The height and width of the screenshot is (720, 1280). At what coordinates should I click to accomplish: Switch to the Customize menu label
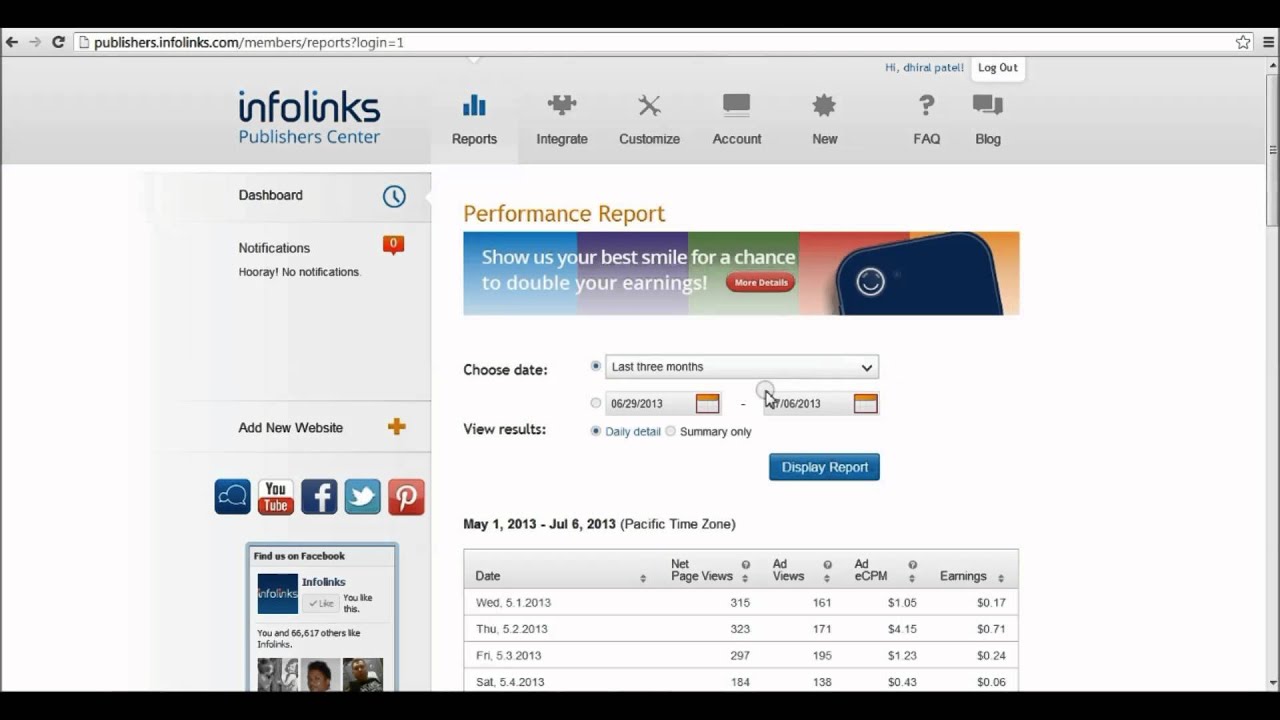[649, 139]
